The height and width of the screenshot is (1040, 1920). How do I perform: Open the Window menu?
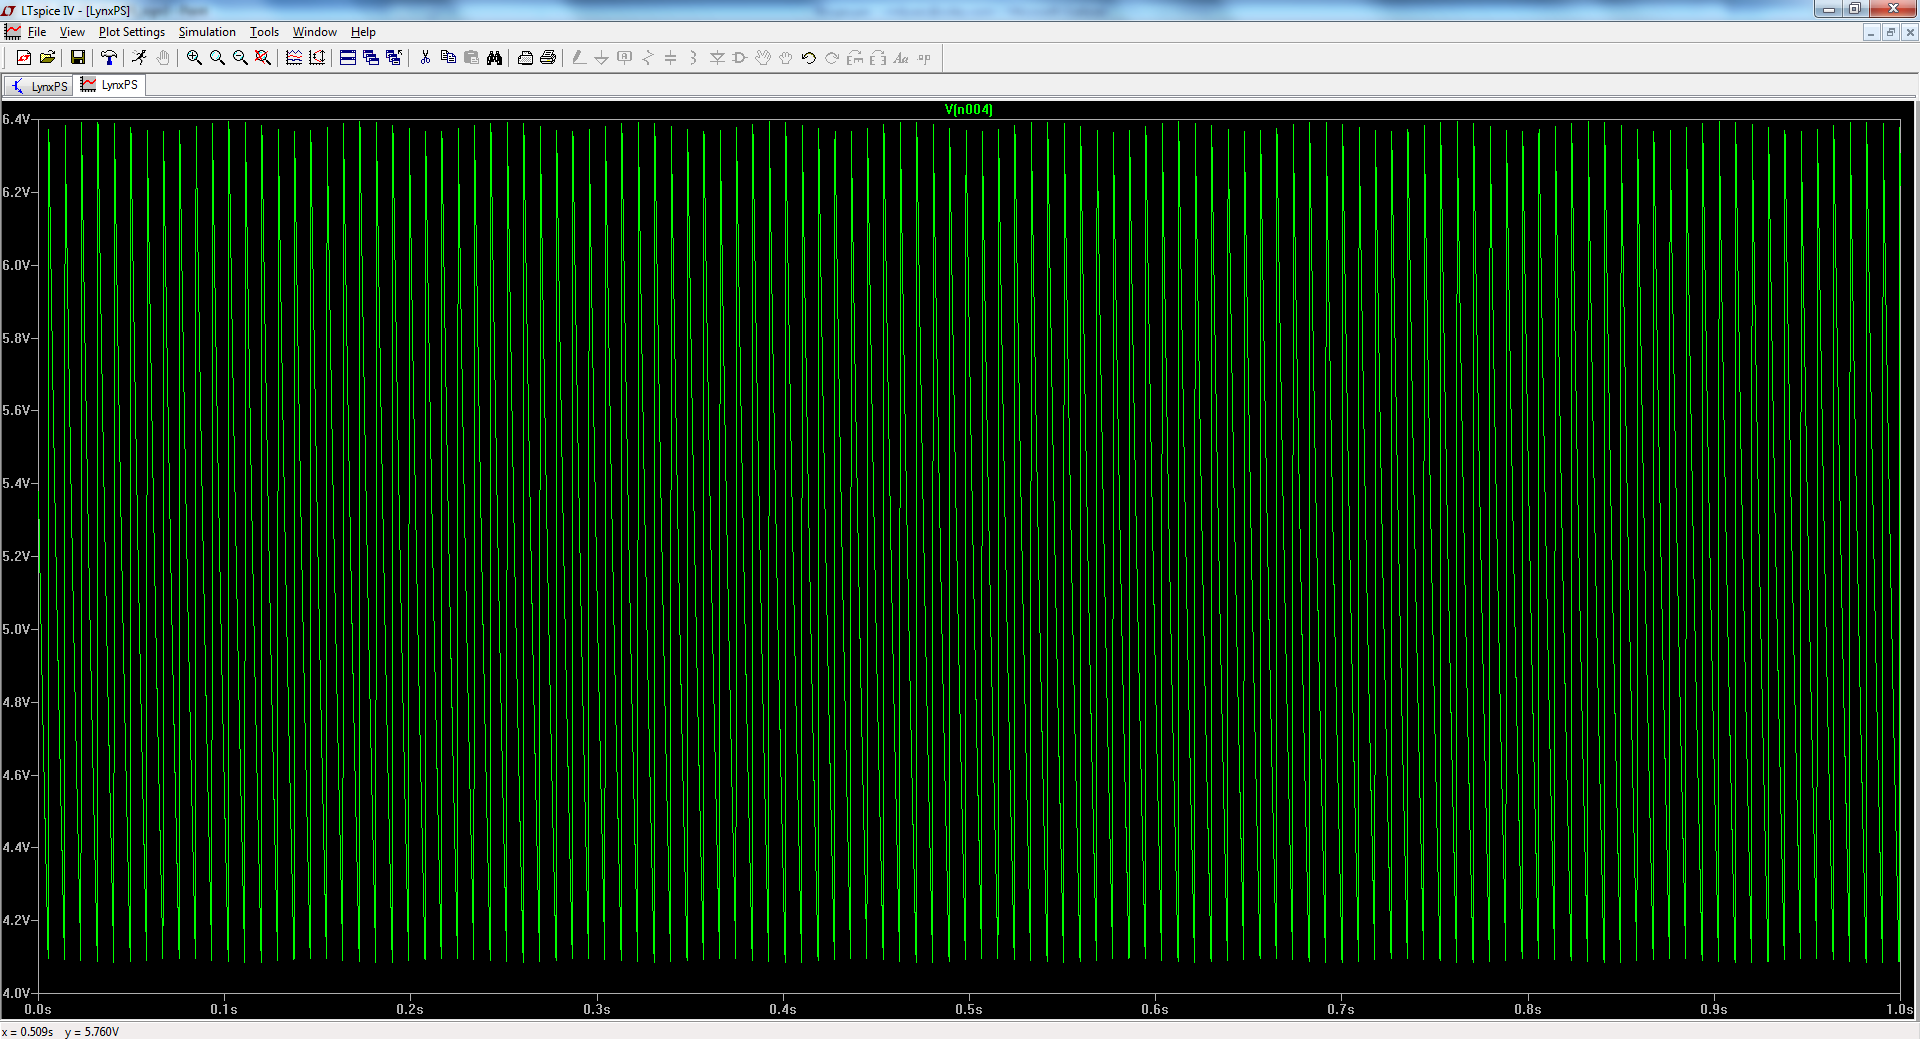pyautogui.click(x=314, y=32)
